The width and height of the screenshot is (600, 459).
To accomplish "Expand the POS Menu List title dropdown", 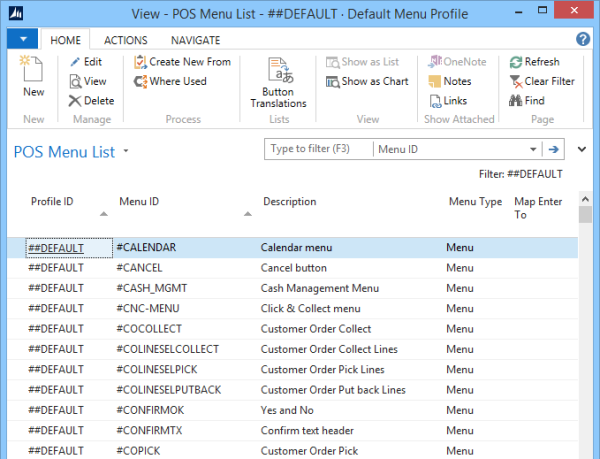I will click(126, 153).
